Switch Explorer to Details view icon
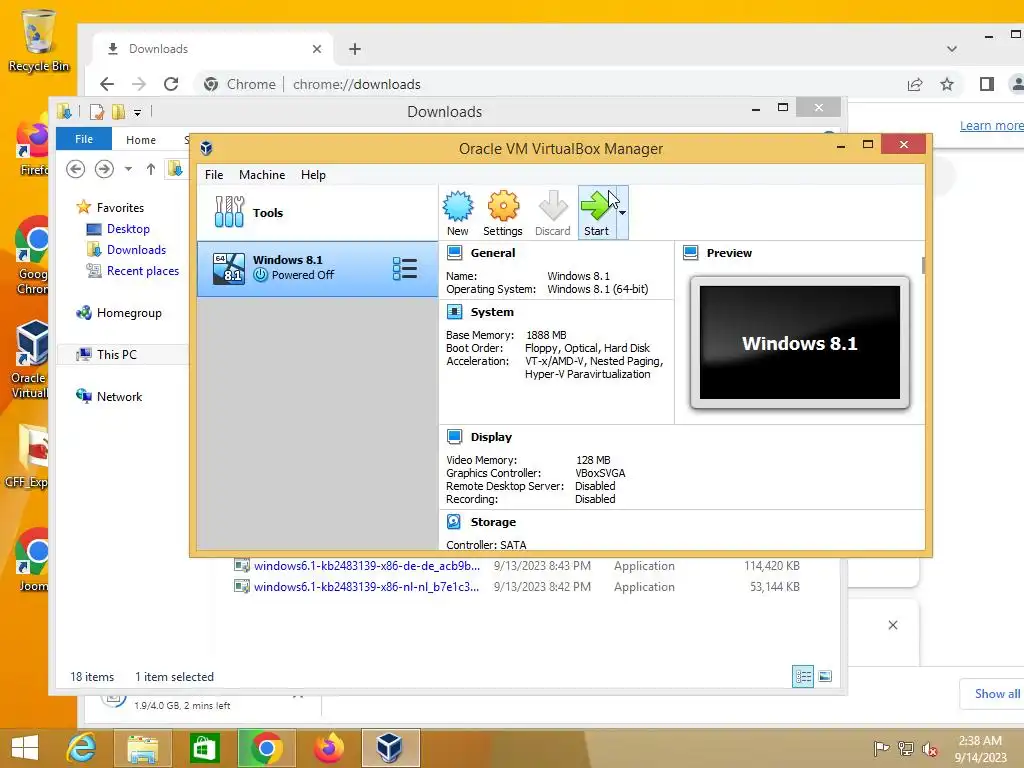The width and height of the screenshot is (1024, 768). 803,677
